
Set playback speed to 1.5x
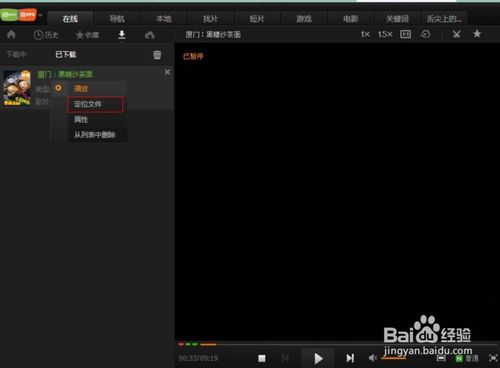point(385,34)
